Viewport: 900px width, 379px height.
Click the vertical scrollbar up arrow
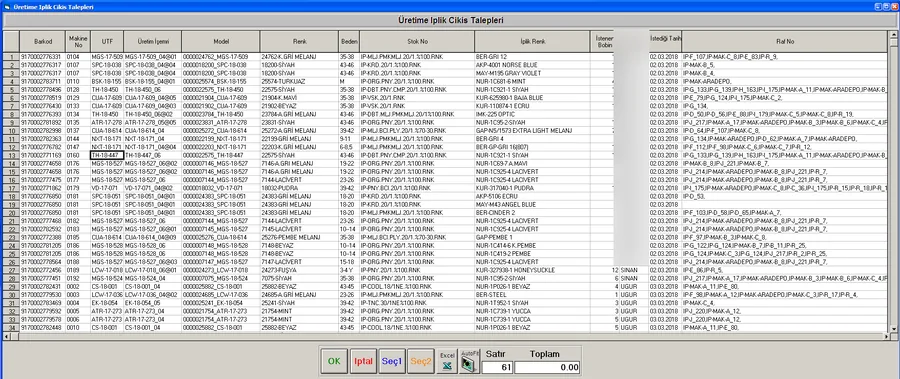click(x=893, y=35)
